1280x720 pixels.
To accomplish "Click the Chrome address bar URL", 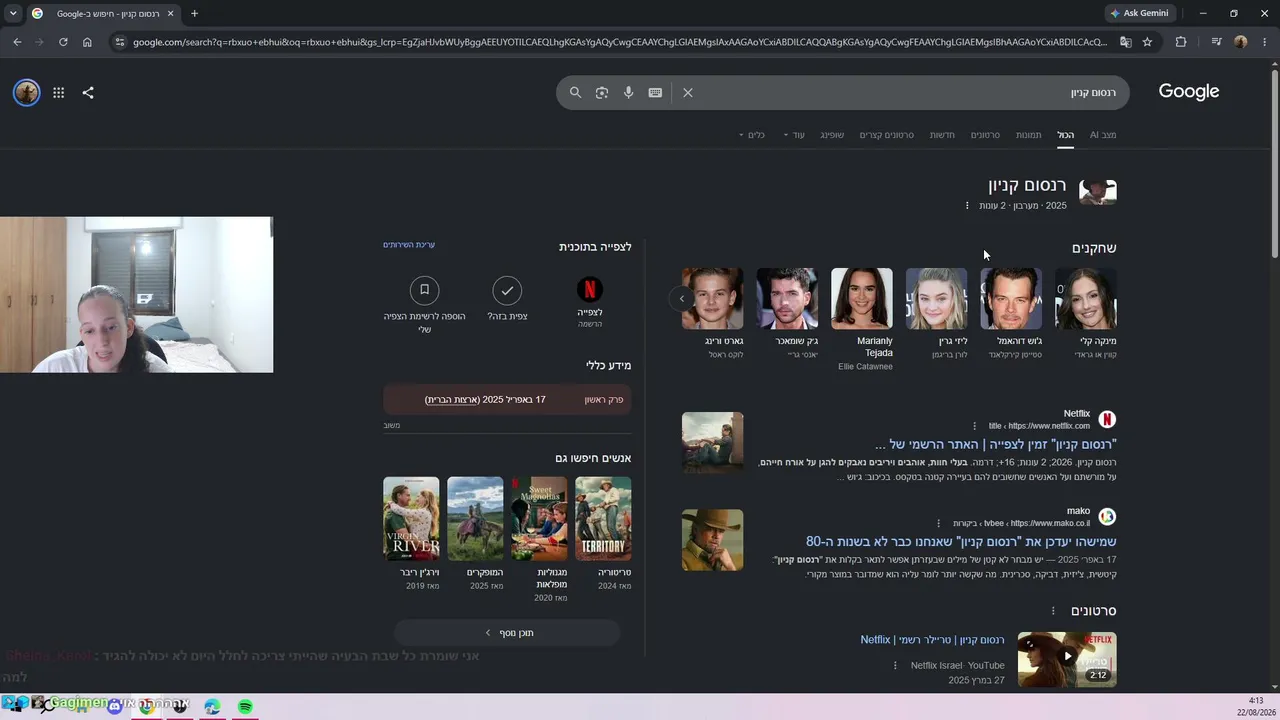I will [620, 42].
